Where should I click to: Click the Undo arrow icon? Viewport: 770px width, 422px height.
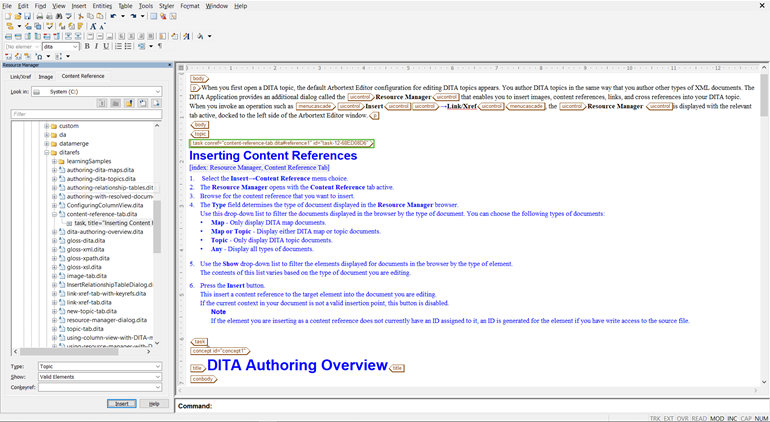pyautogui.click(x=113, y=16)
